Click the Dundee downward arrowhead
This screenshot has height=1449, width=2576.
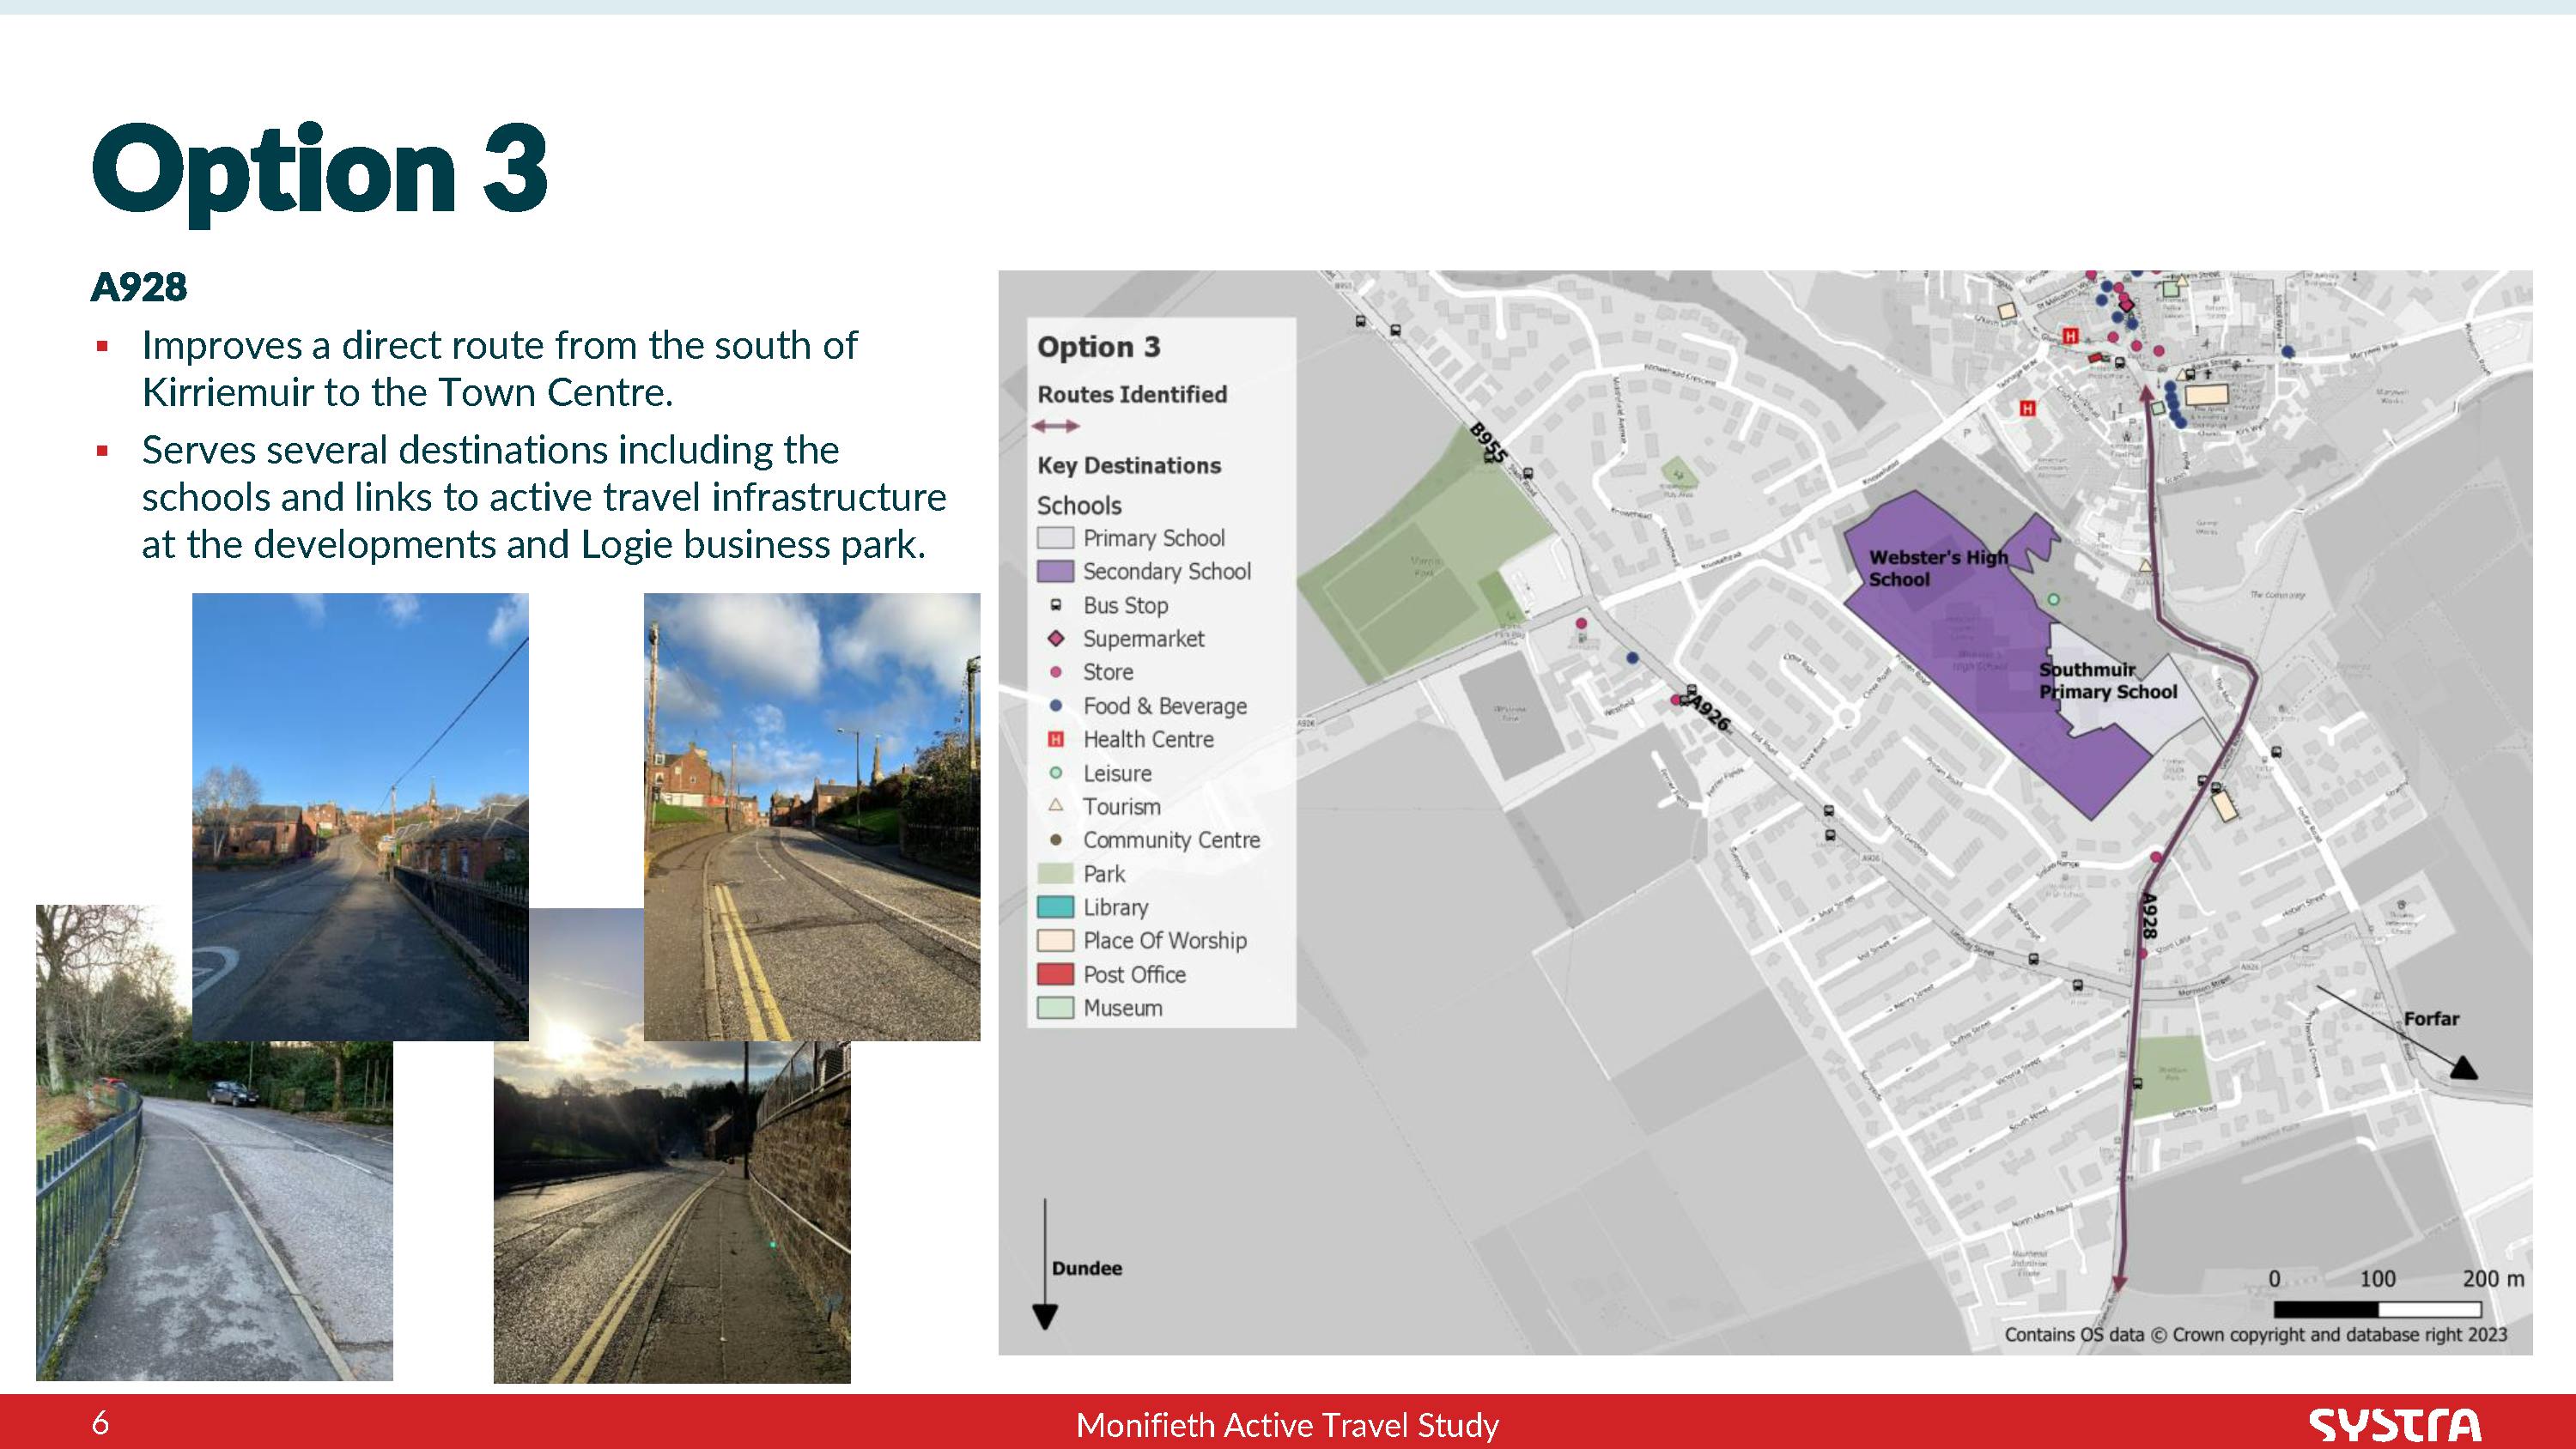[1045, 1317]
